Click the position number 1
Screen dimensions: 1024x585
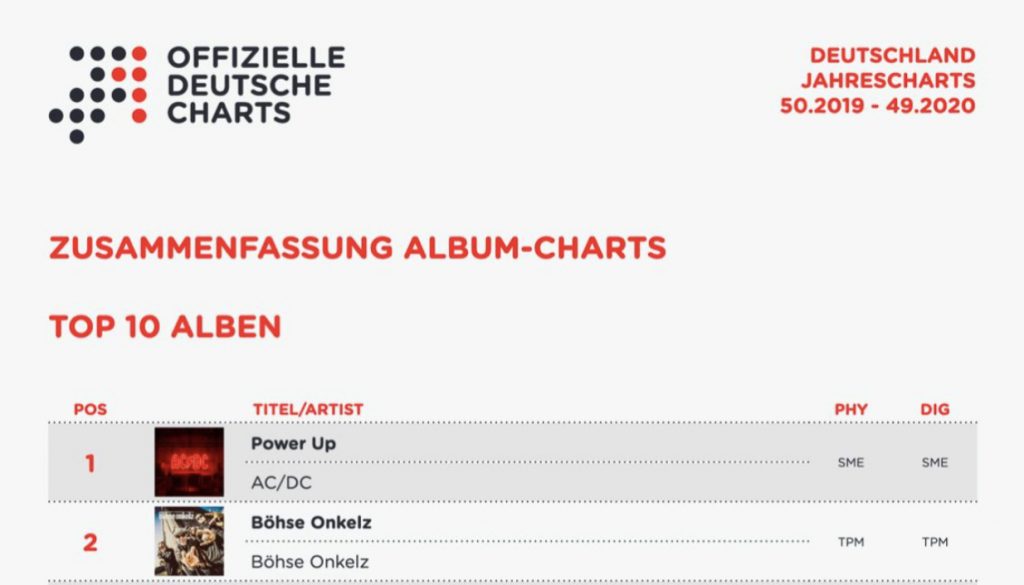click(90, 463)
